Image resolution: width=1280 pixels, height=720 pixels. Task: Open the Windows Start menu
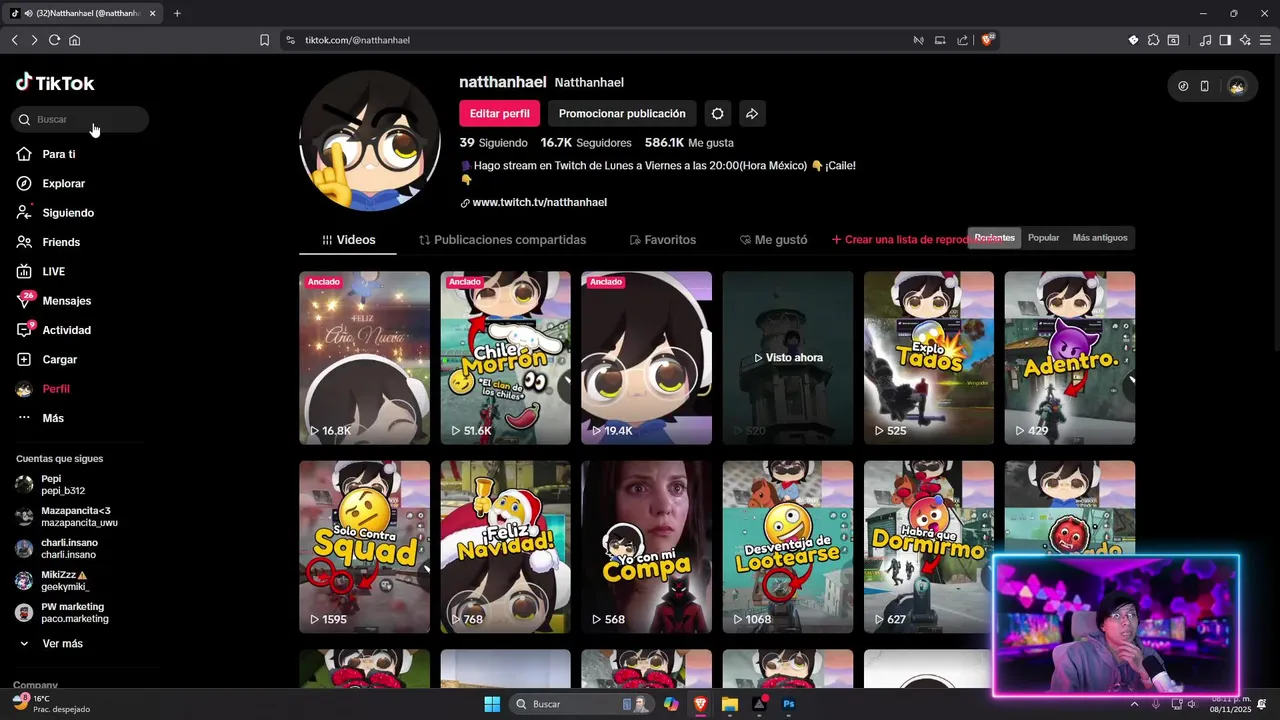[492, 704]
